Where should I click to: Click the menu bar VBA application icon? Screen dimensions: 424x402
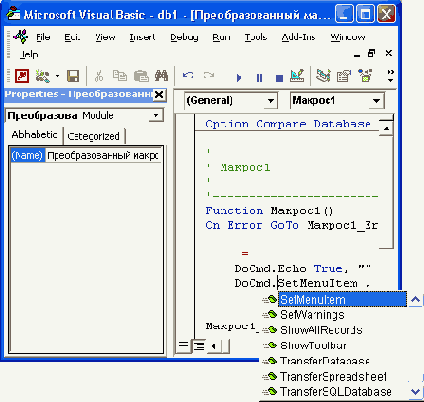click(21, 36)
